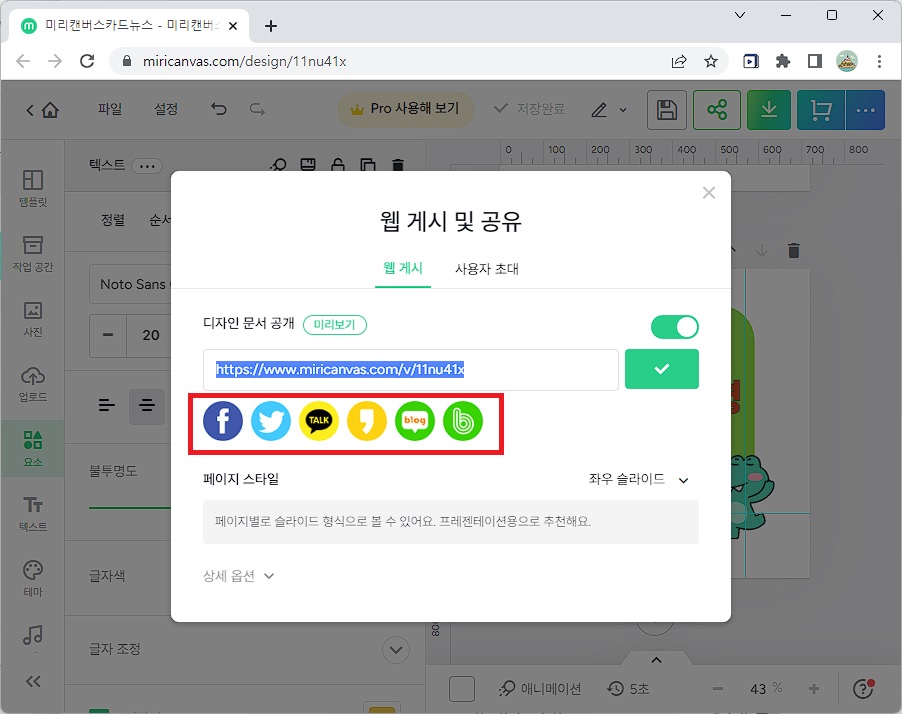Image resolution: width=902 pixels, height=714 pixels.
Task: Share to Naver Band icon
Action: 463,421
